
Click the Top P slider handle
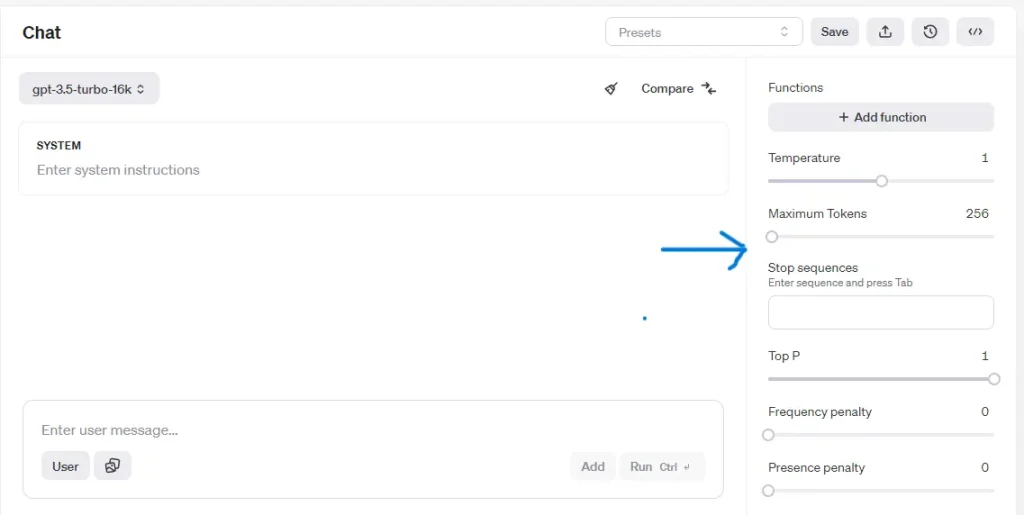point(994,379)
